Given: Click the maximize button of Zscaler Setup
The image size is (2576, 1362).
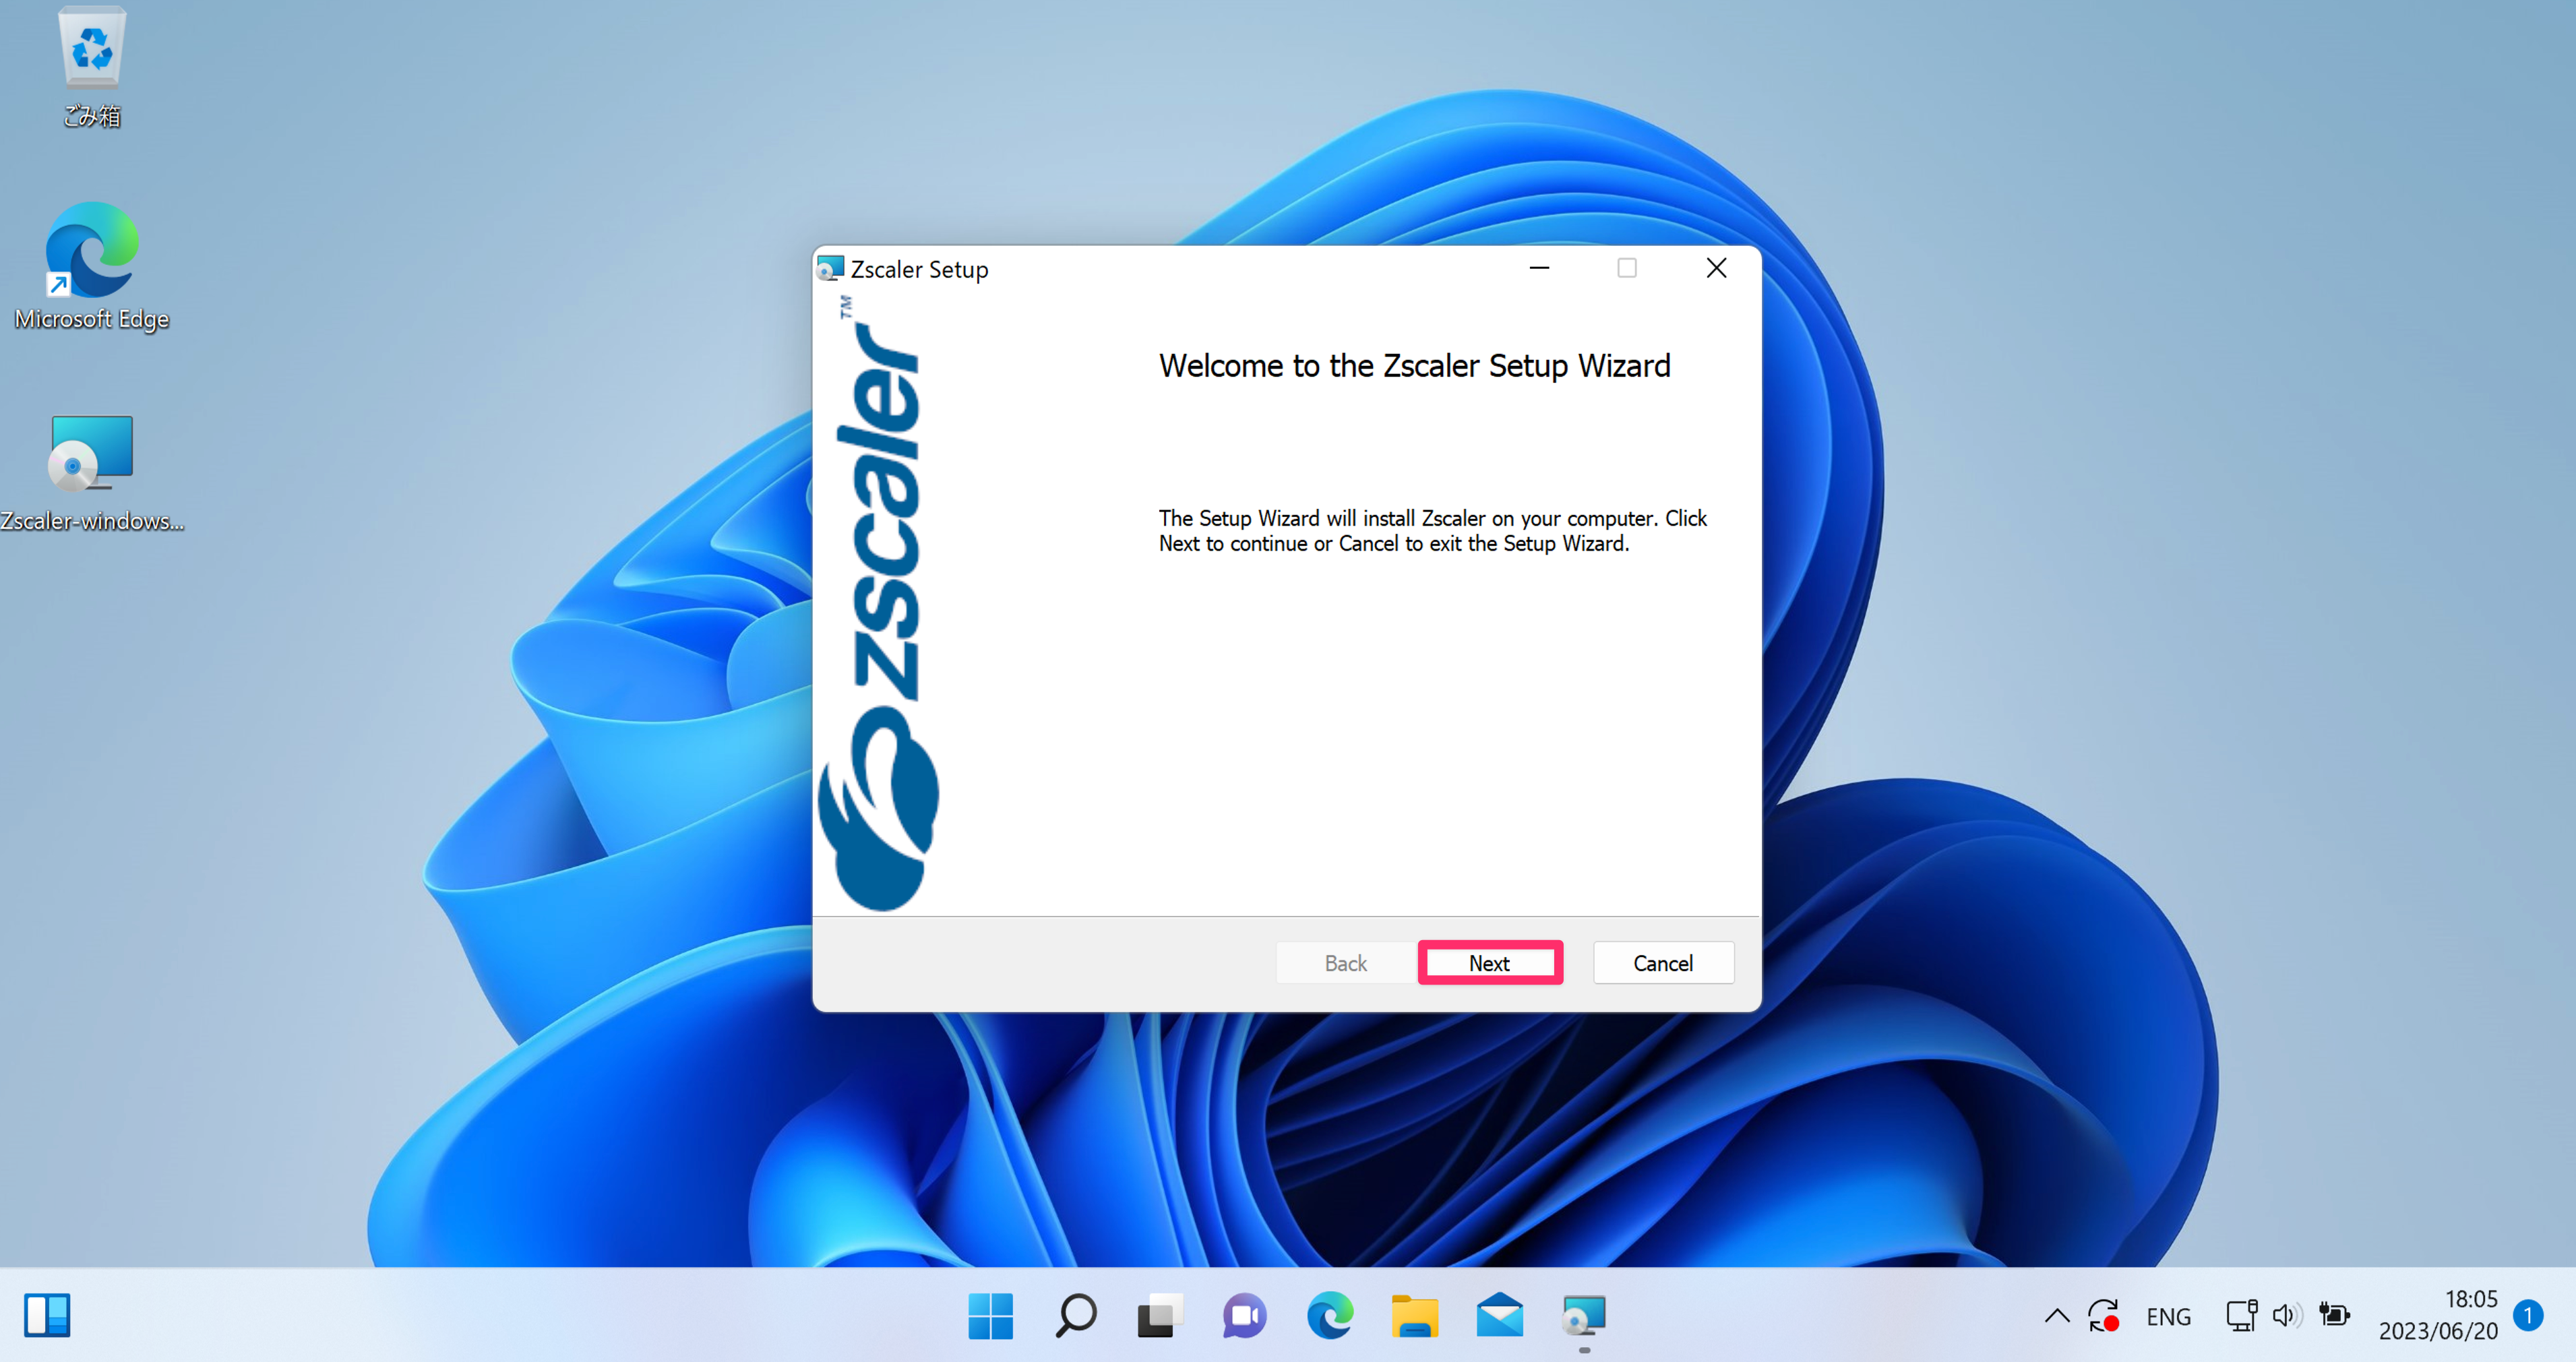Looking at the screenshot, I should 1627,268.
